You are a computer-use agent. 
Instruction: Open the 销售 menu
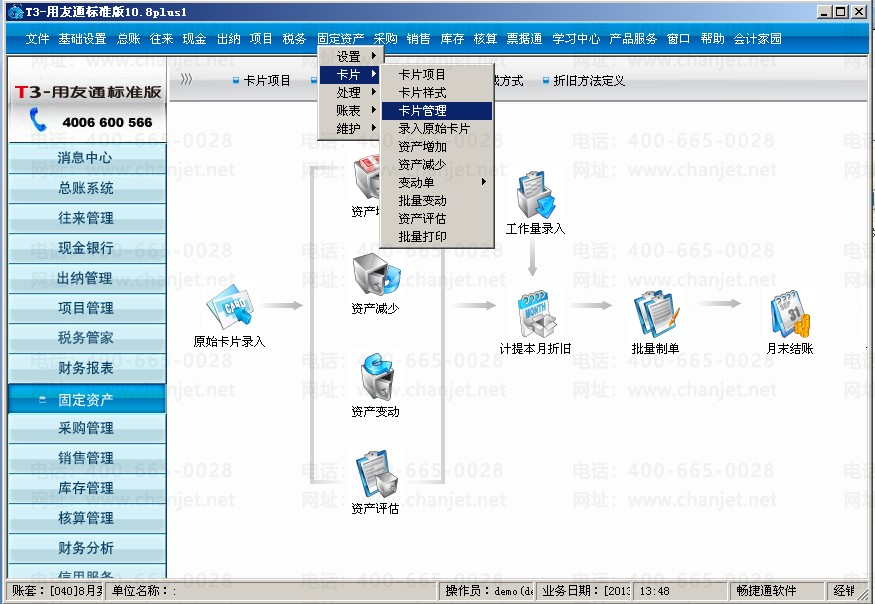click(x=418, y=39)
